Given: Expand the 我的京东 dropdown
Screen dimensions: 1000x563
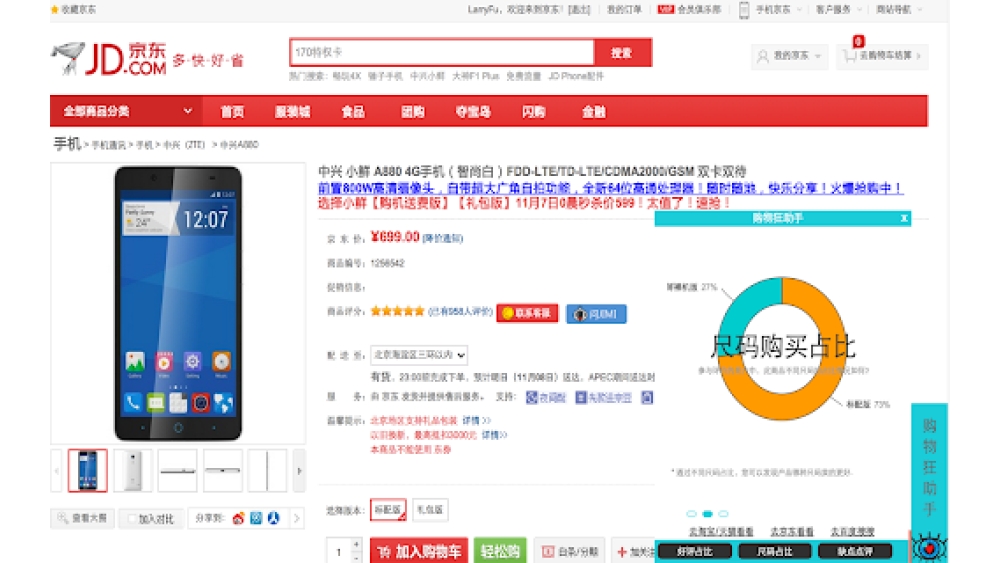Looking at the screenshot, I should point(818,56).
